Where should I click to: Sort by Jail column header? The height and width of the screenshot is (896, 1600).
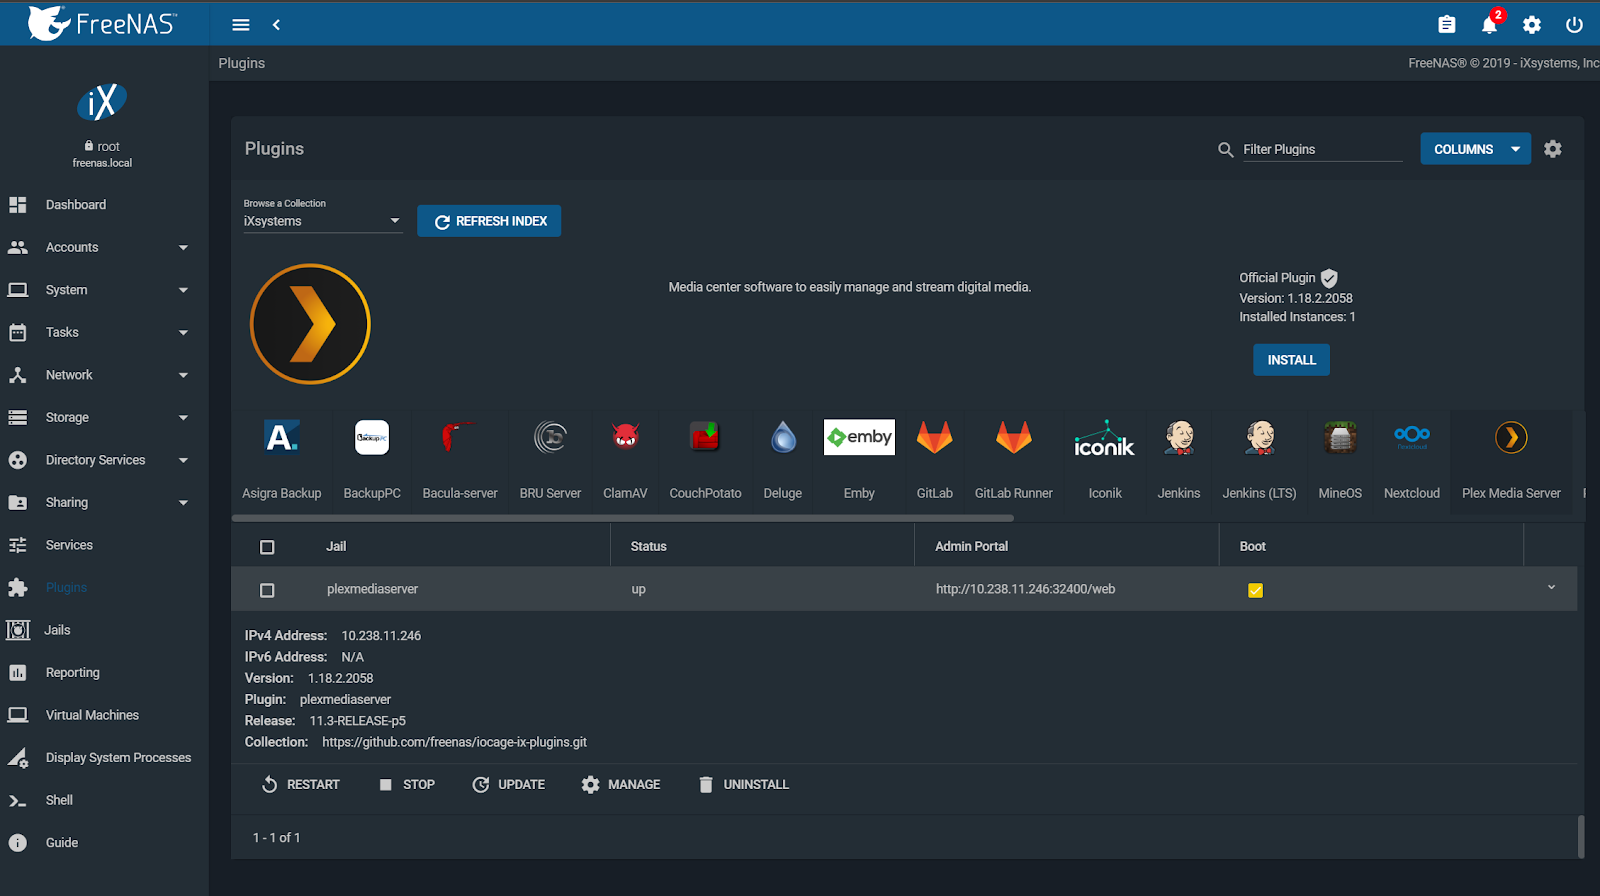pos(336,546)
